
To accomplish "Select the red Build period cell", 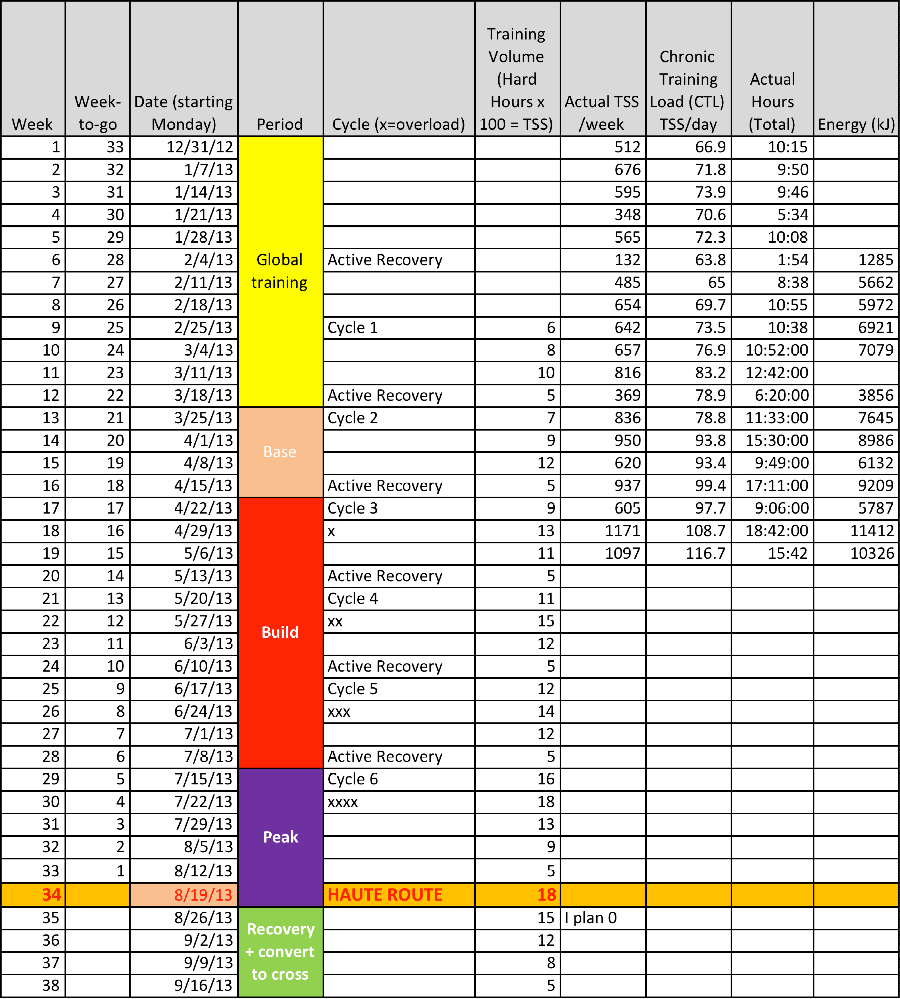I will (x=279, y=632).
